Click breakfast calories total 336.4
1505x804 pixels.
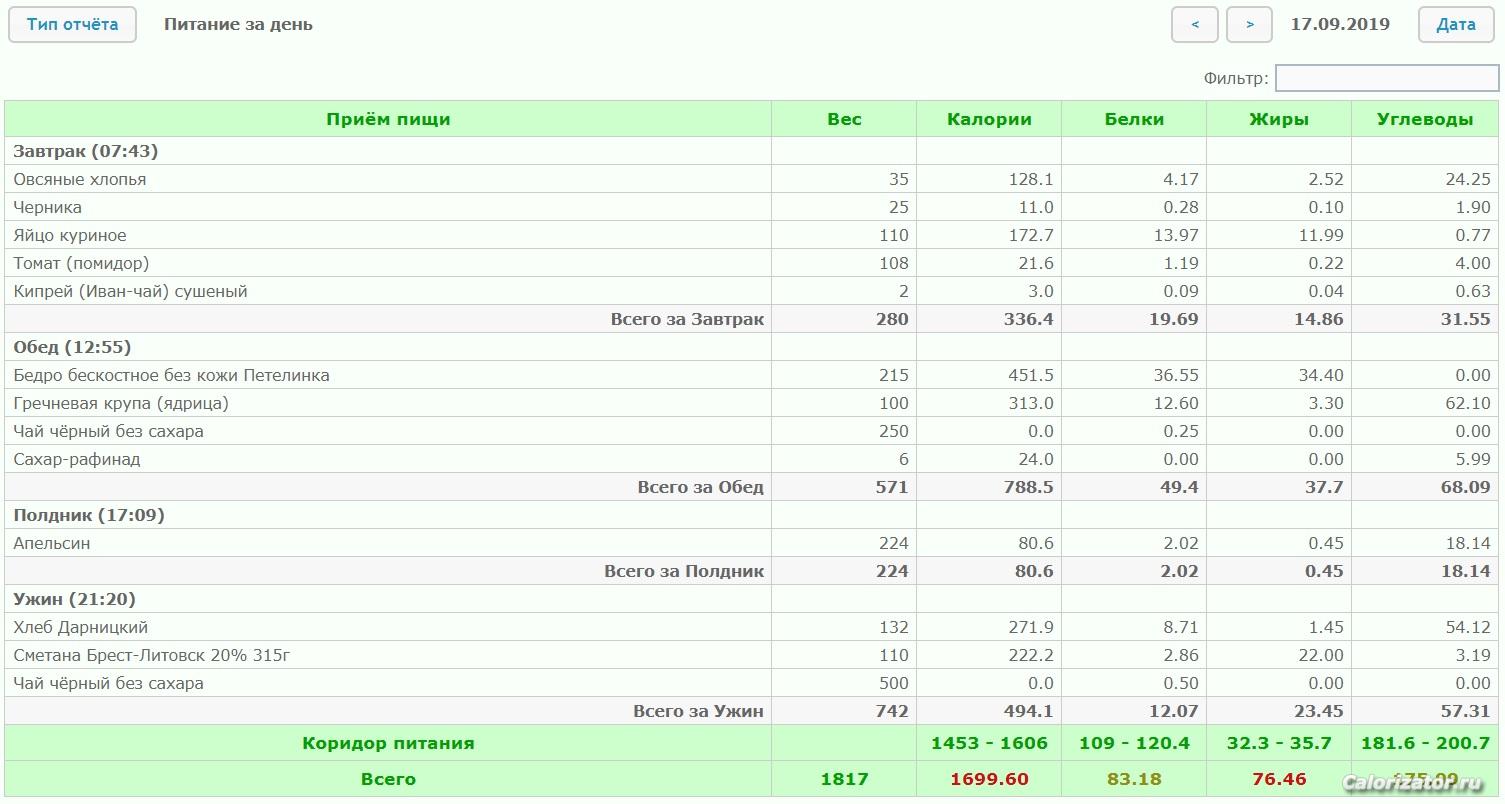coord(1029,319)
